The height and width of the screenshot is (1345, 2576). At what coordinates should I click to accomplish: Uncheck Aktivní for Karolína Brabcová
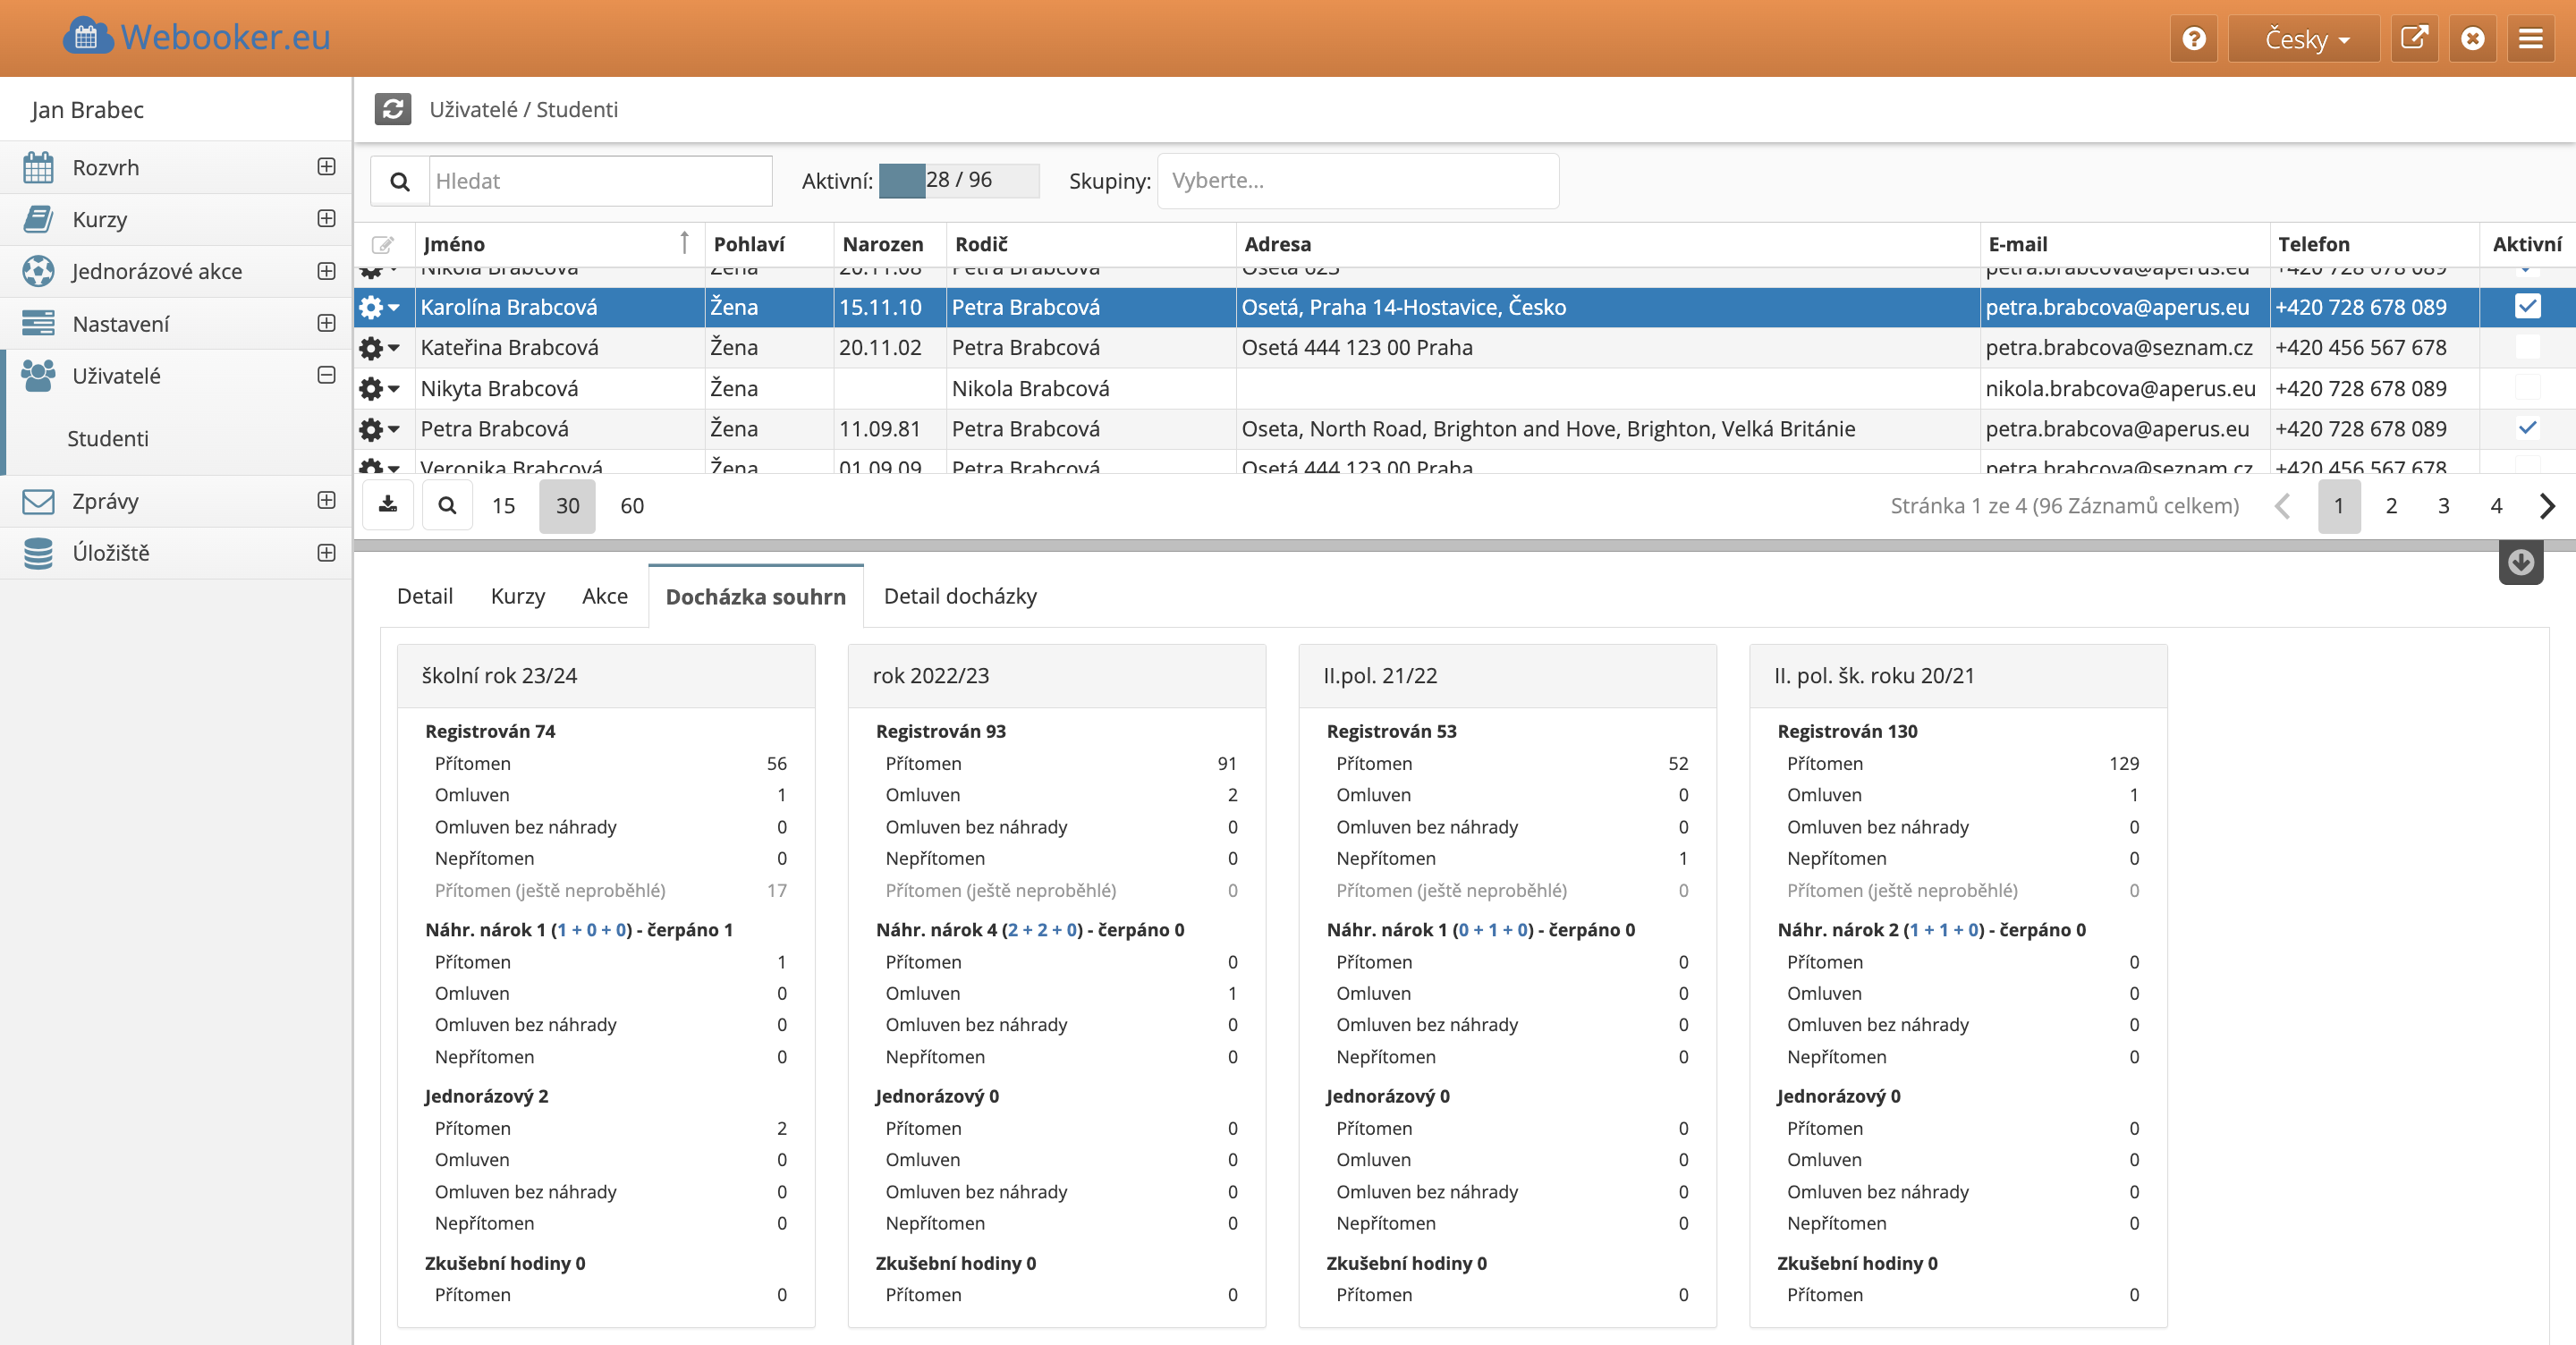(x=2526, y=306)
